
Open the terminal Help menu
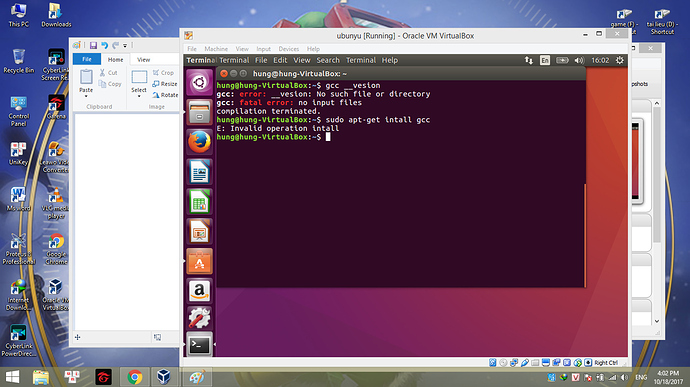pyautogui.click(x=389, y=60)
